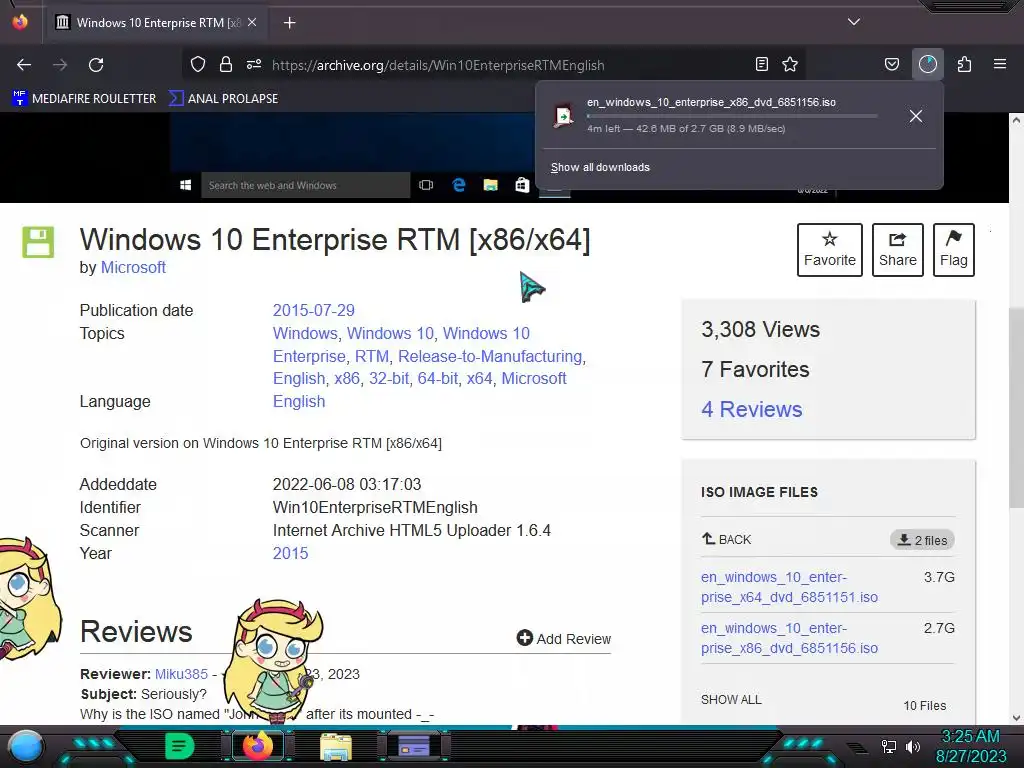Click the 10 Files count text
Screen dimensions: 1024x768
924,705
